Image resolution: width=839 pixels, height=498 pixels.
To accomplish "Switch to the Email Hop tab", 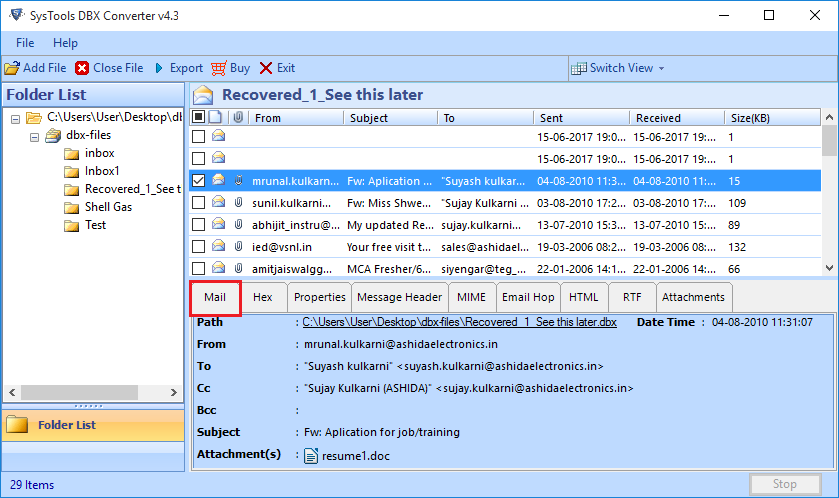I will [528, 297].
